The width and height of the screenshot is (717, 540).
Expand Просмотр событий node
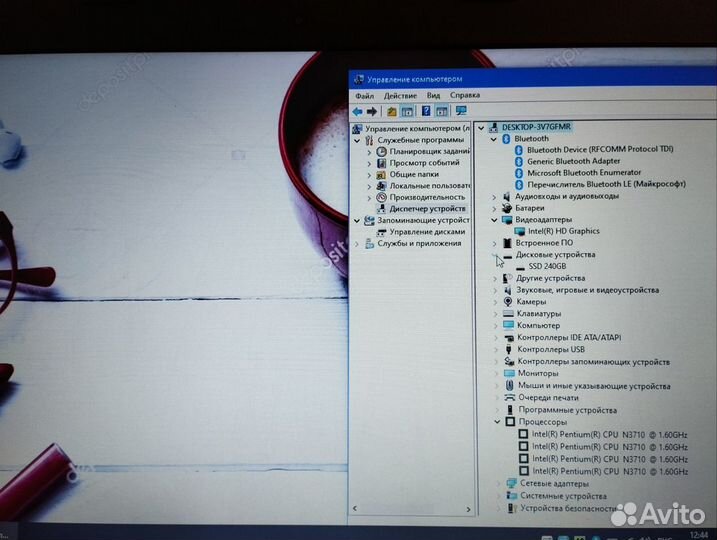click(369, 163)
